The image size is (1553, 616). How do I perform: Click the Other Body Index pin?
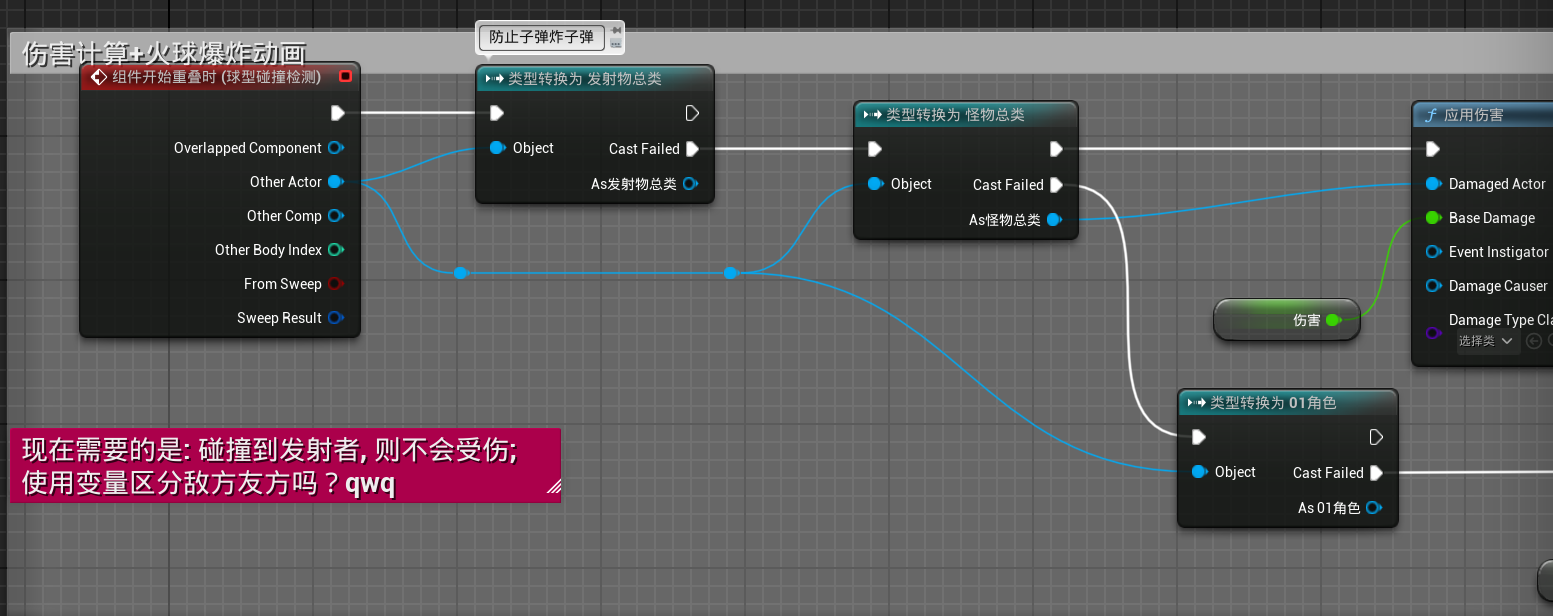point(336,250)
